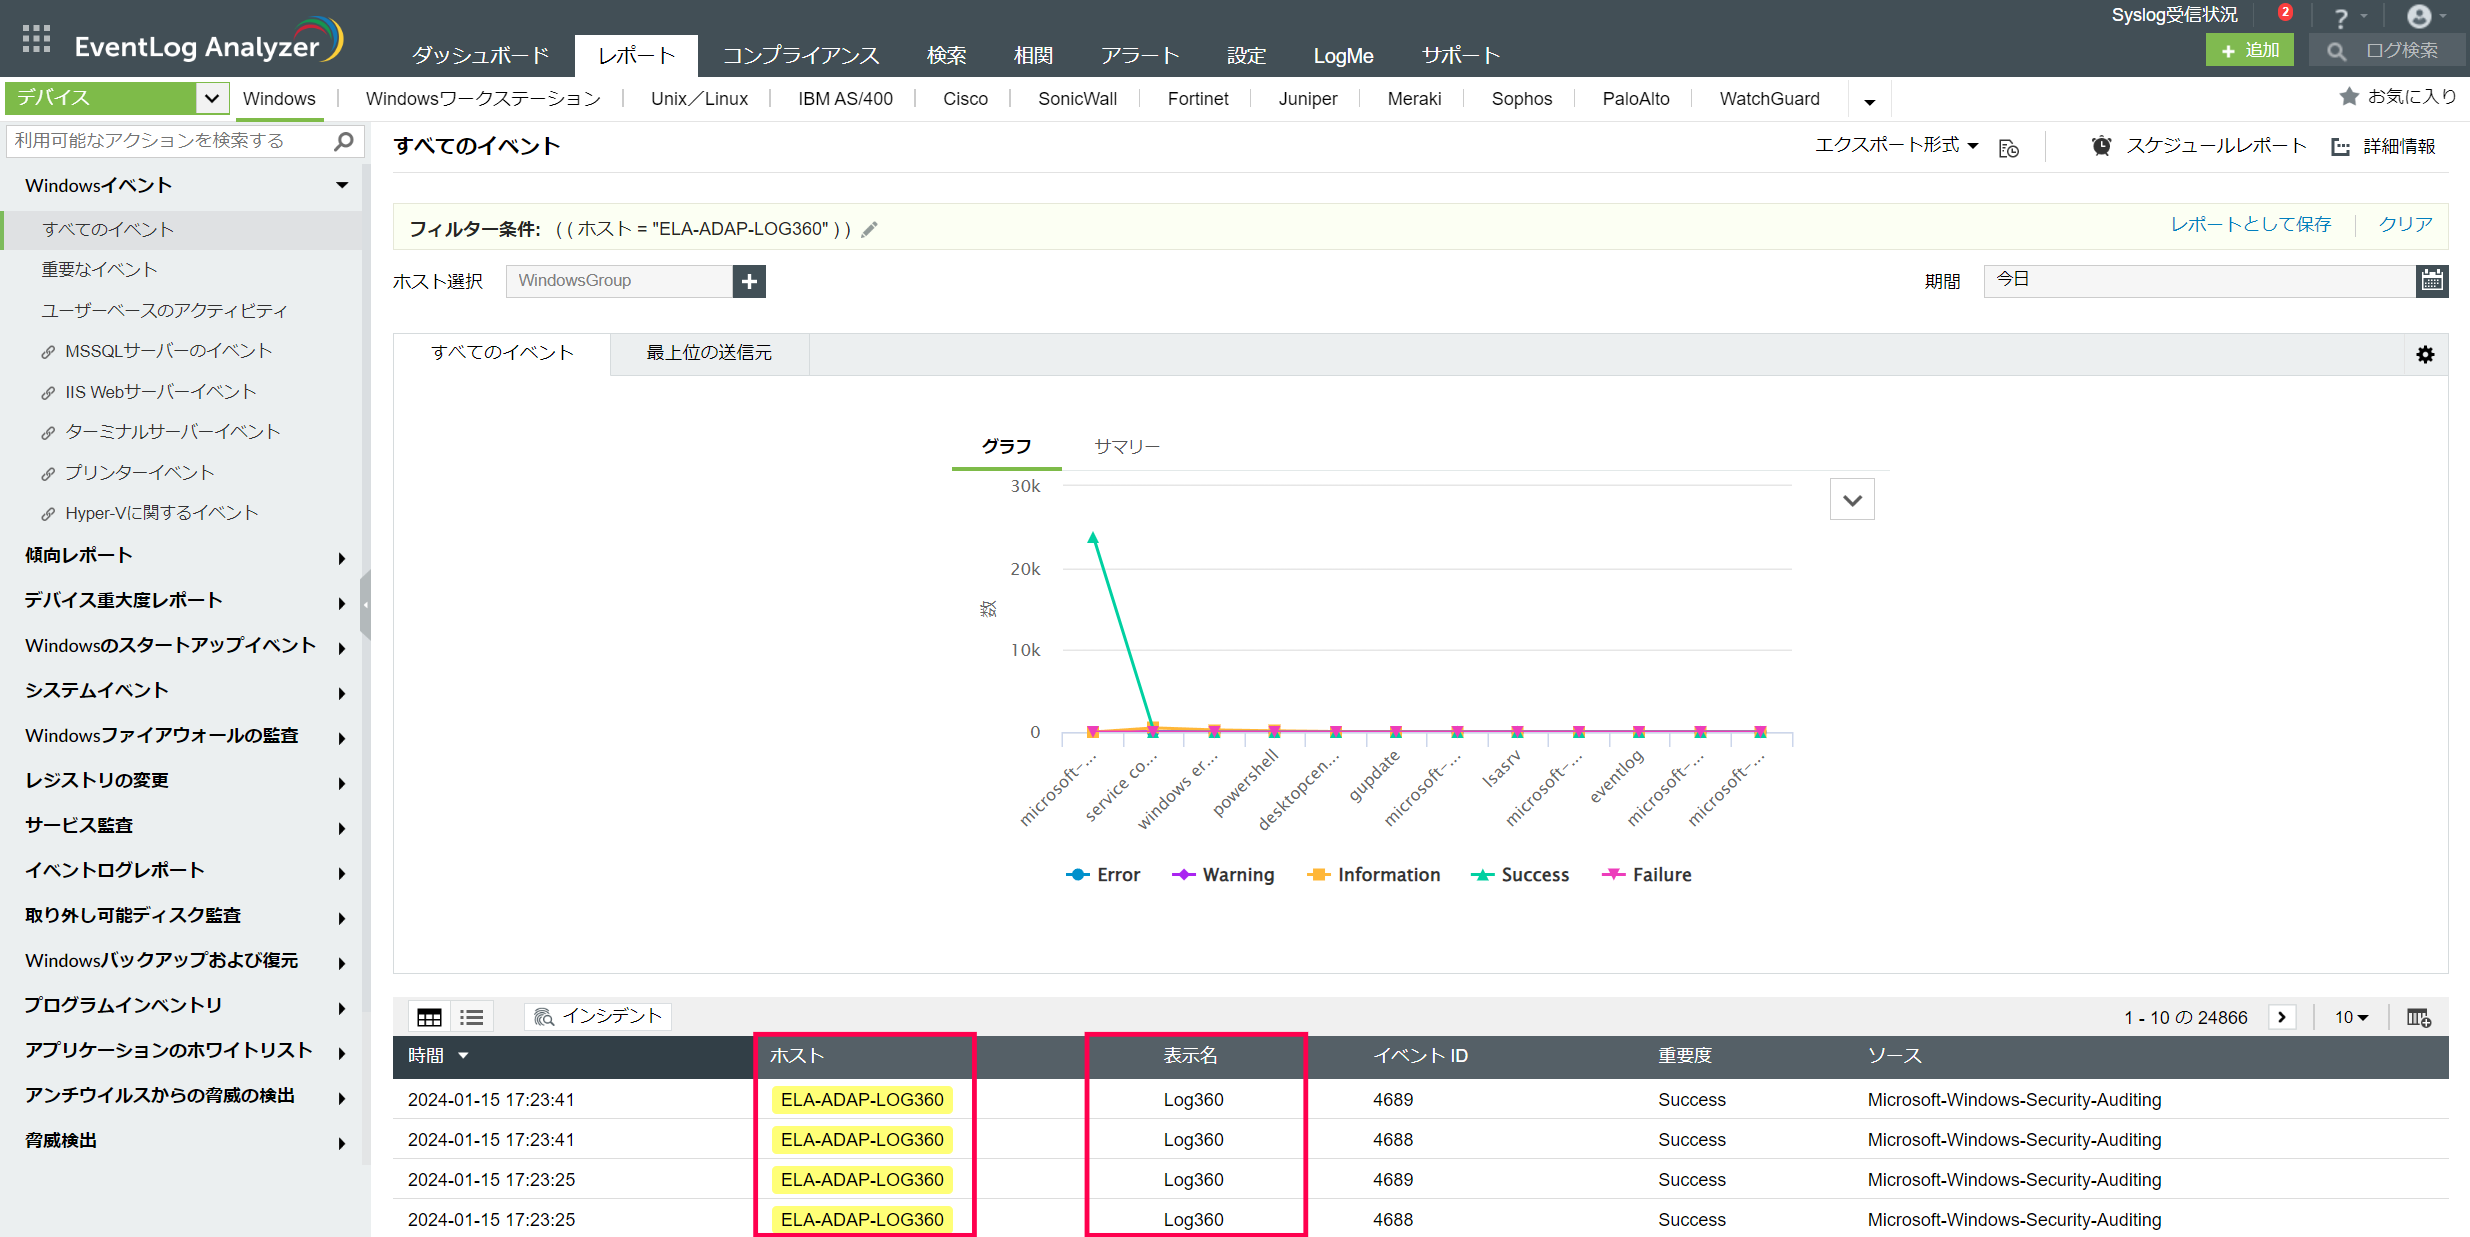The height and width of the screenshot is (1237, 2470).
Task: Click レポートとして保存 link
Action: (2250, 225)
